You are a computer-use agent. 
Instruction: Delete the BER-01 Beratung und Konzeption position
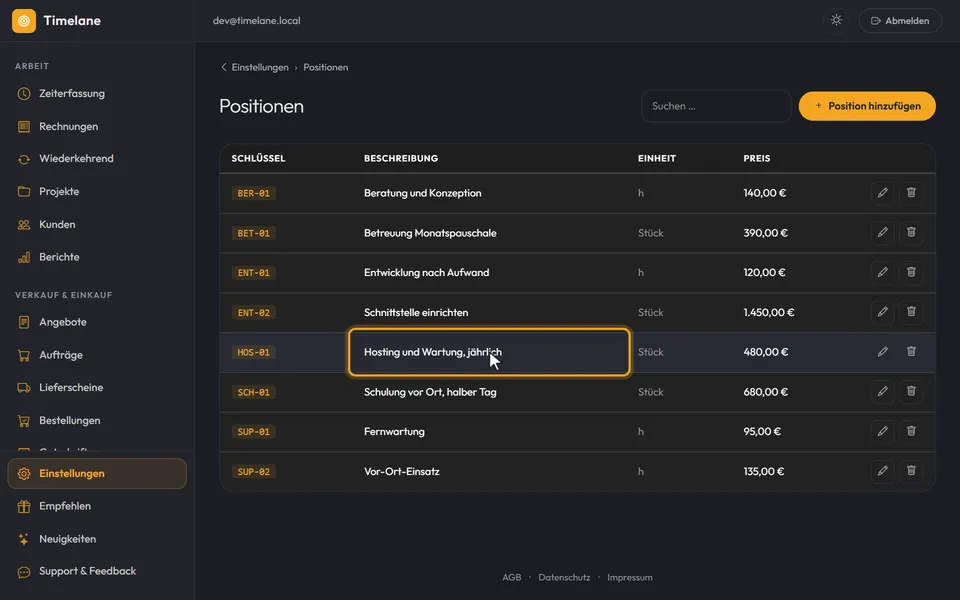click(911, 193)
